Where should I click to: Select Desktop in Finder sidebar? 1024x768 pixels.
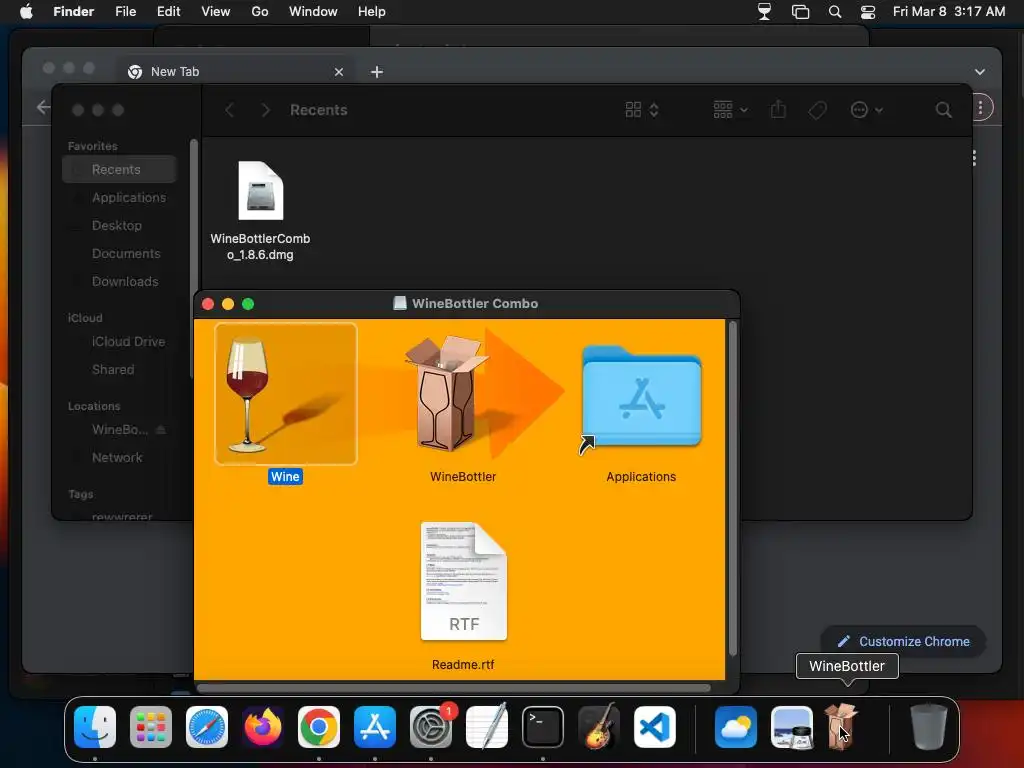coord(119,225)
